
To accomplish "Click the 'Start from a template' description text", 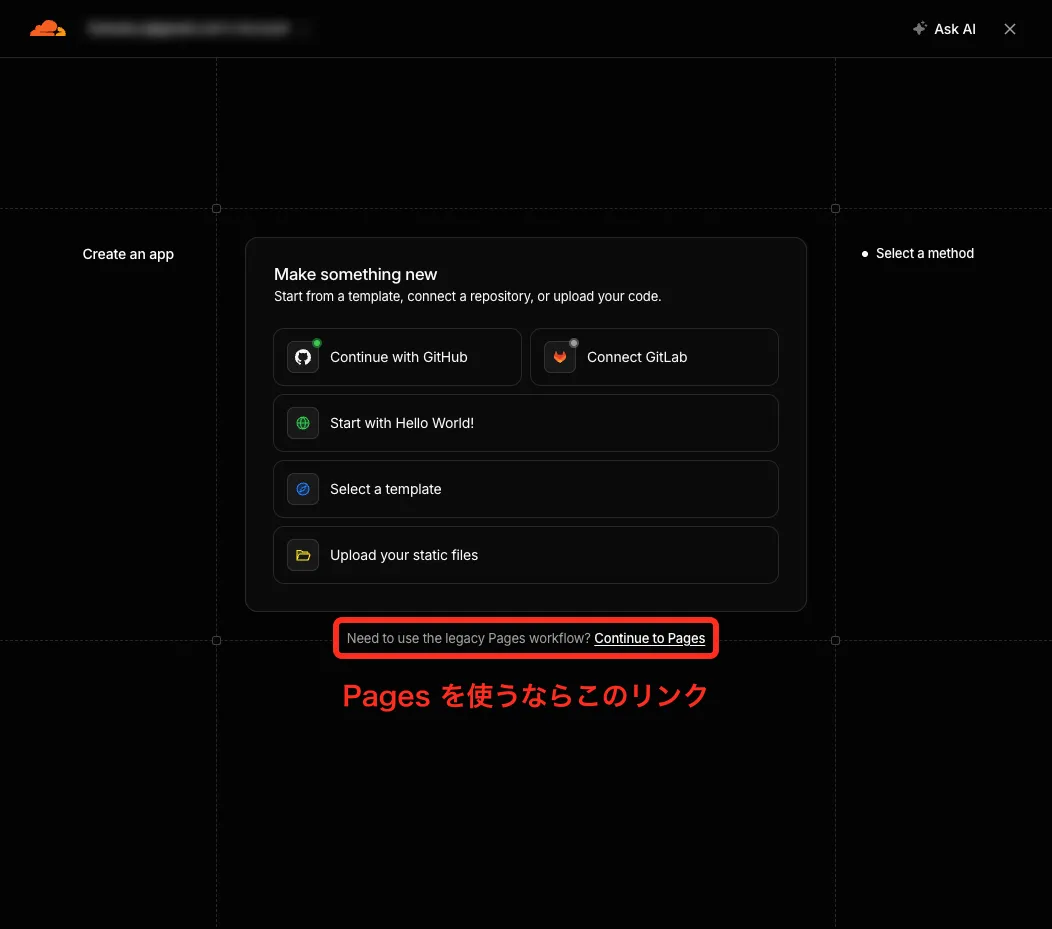I will (468, 296).
